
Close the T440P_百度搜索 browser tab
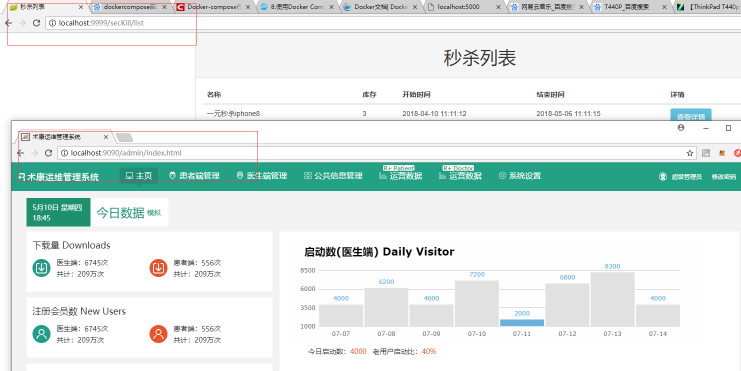coord(664,7)
